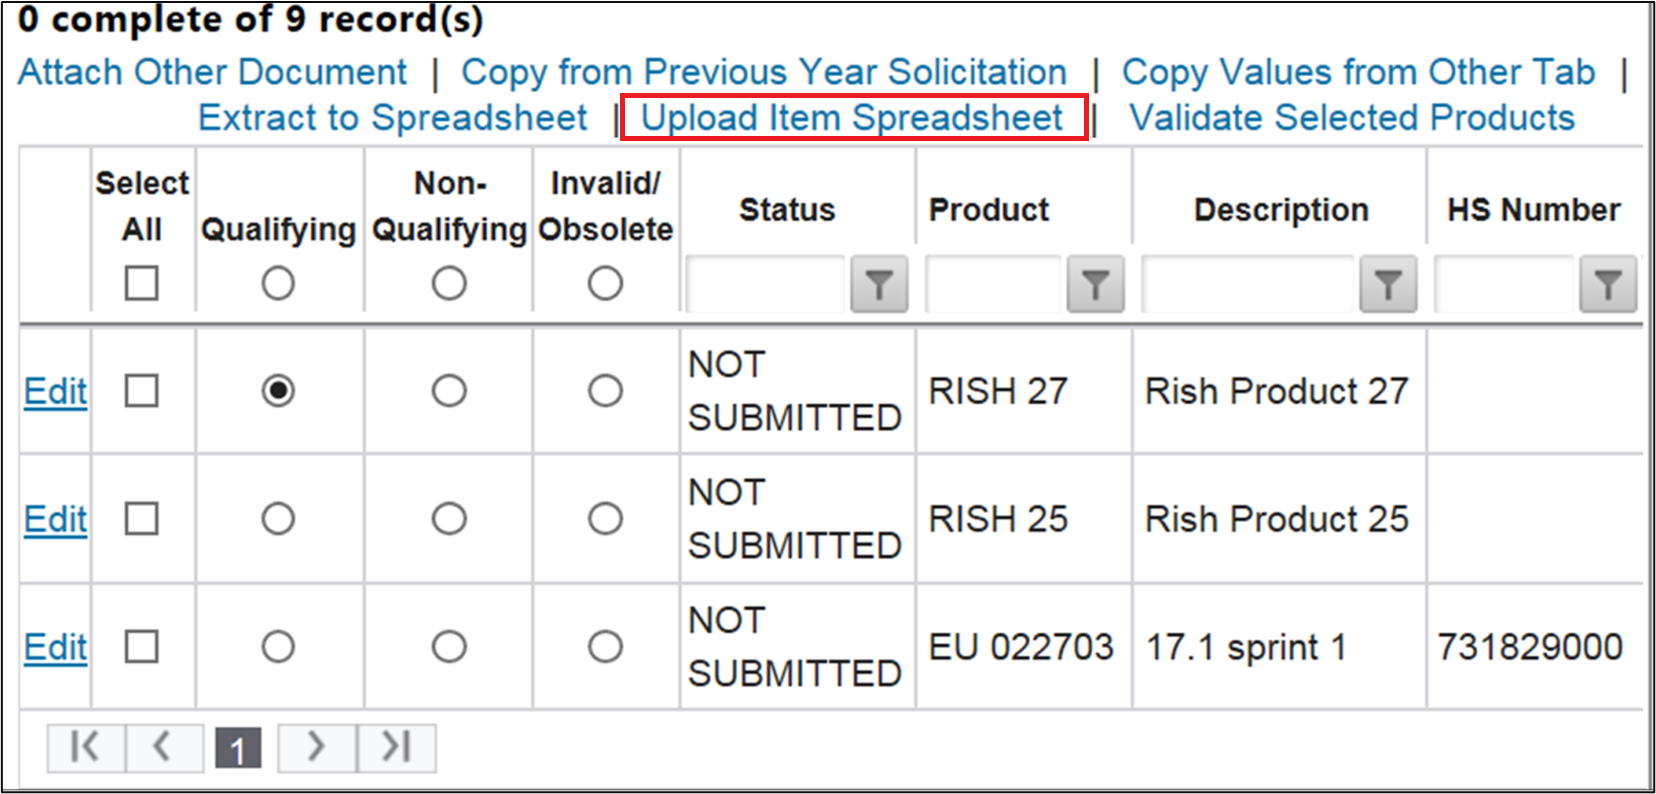
Task: Click the Product filter text field
Action: (x=993, y=285)
